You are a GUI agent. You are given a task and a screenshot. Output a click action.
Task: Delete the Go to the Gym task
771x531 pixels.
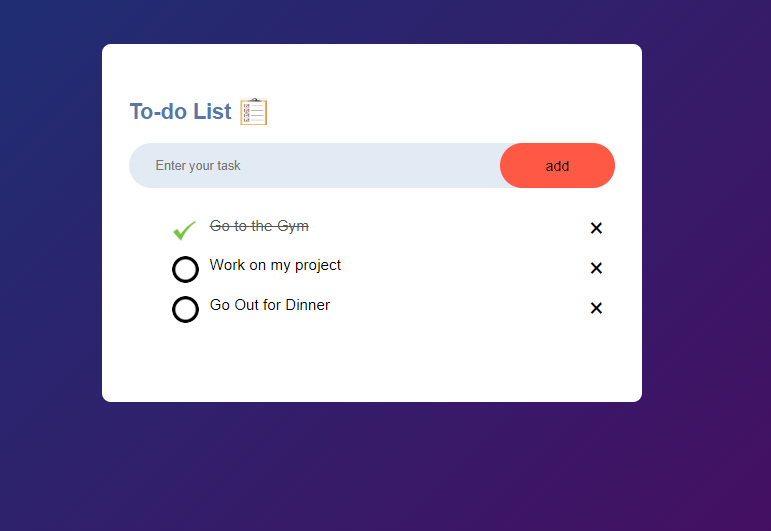pos(596,228)
